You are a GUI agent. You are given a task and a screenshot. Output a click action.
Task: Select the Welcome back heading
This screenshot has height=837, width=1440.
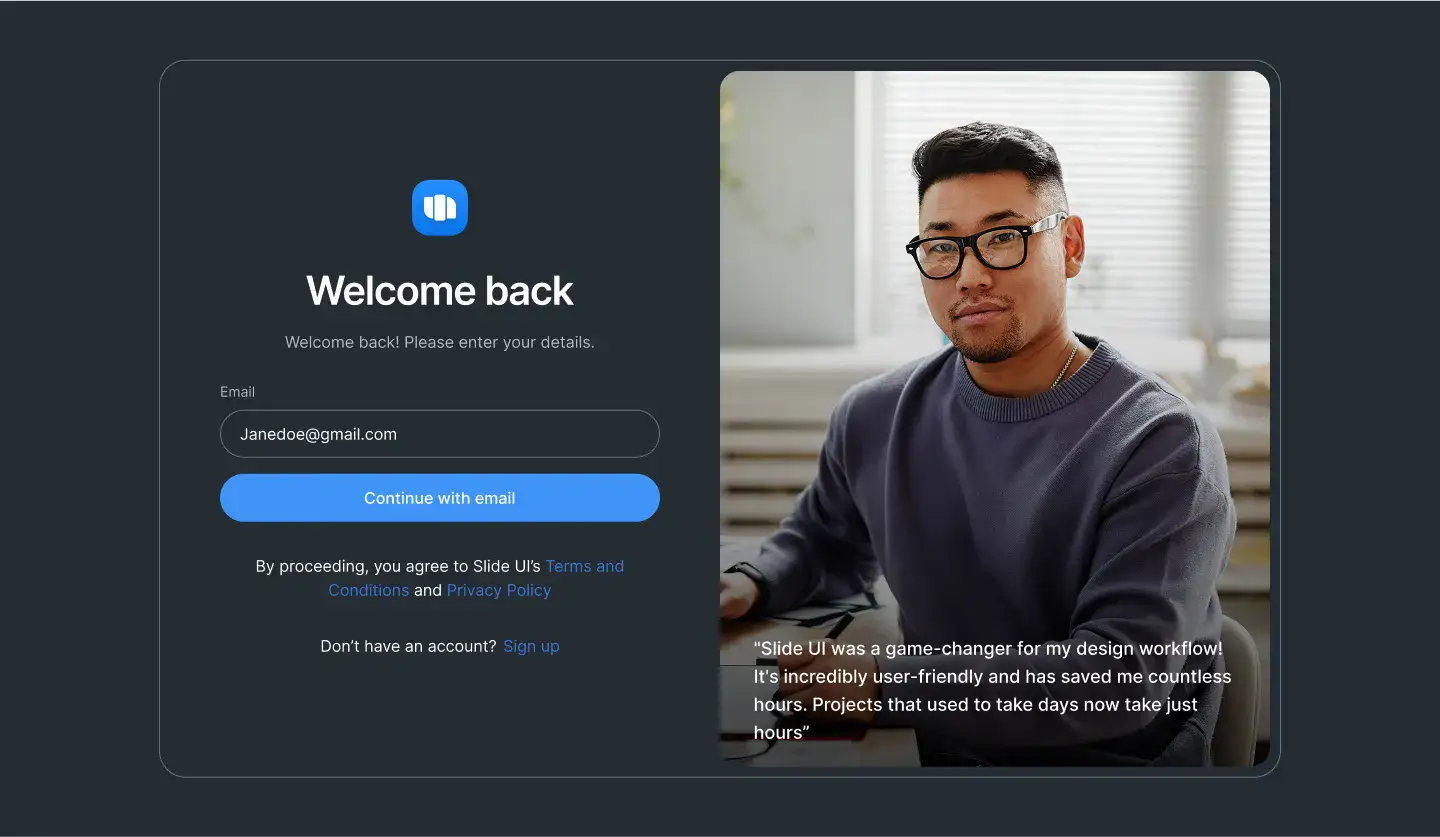click(440, 291)
